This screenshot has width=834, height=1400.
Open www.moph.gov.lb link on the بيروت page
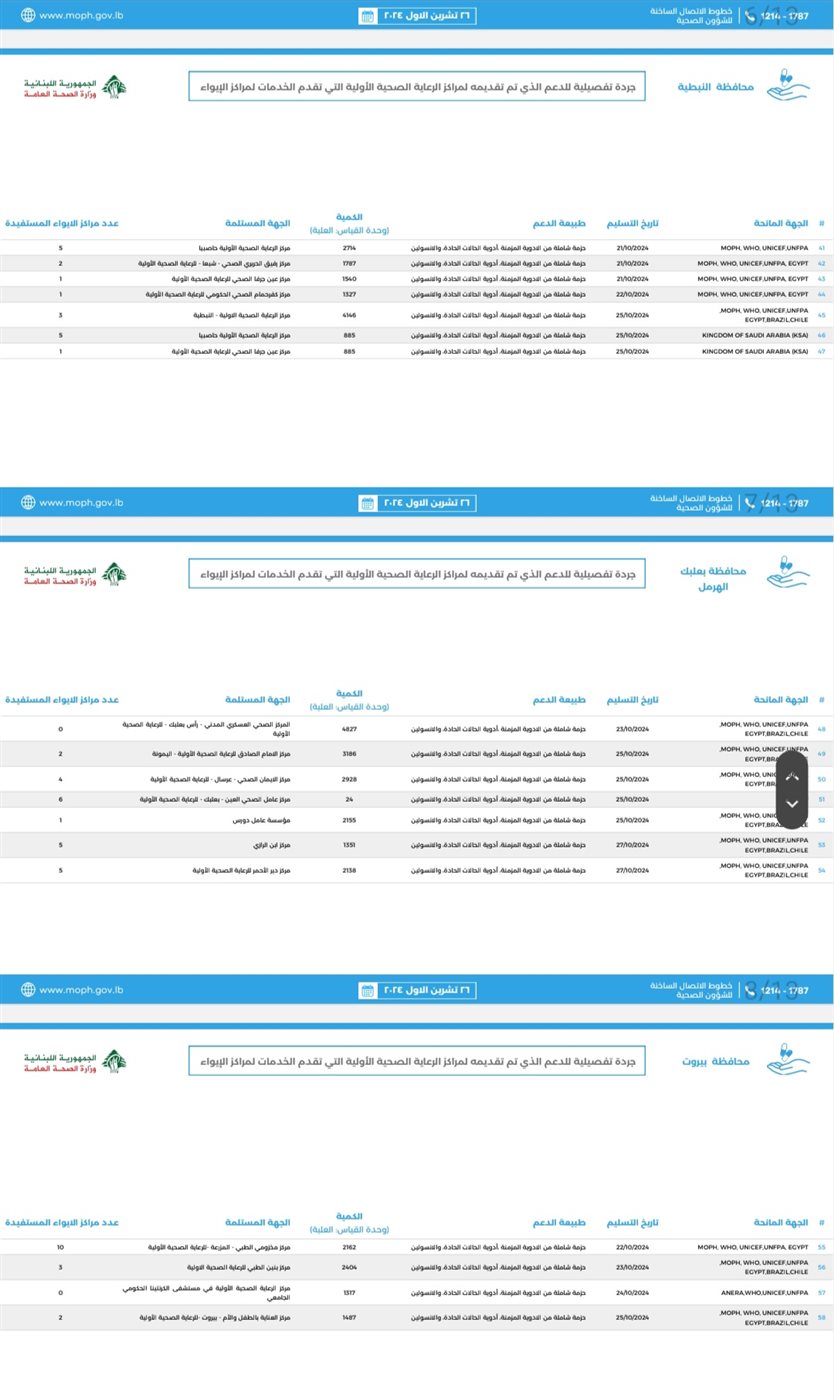point(81,990)
